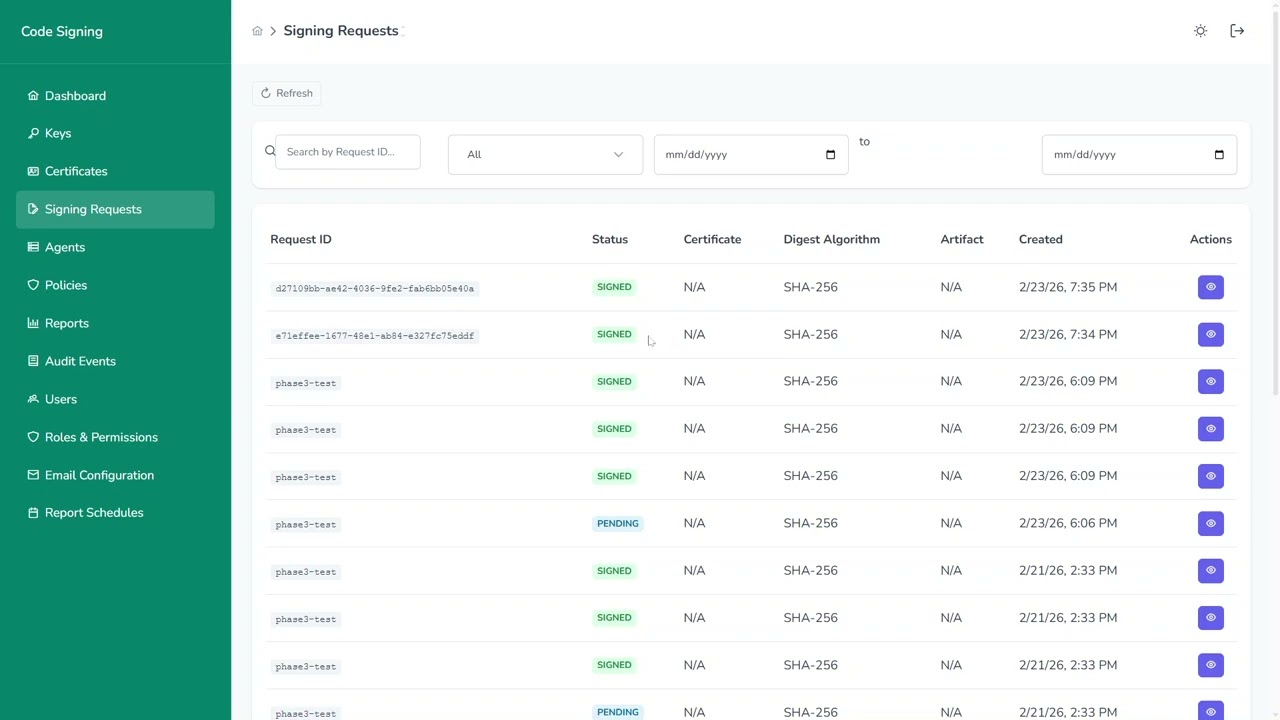
Task: Click SIGNED badge of d27109bb row
Action: point(614,287)
